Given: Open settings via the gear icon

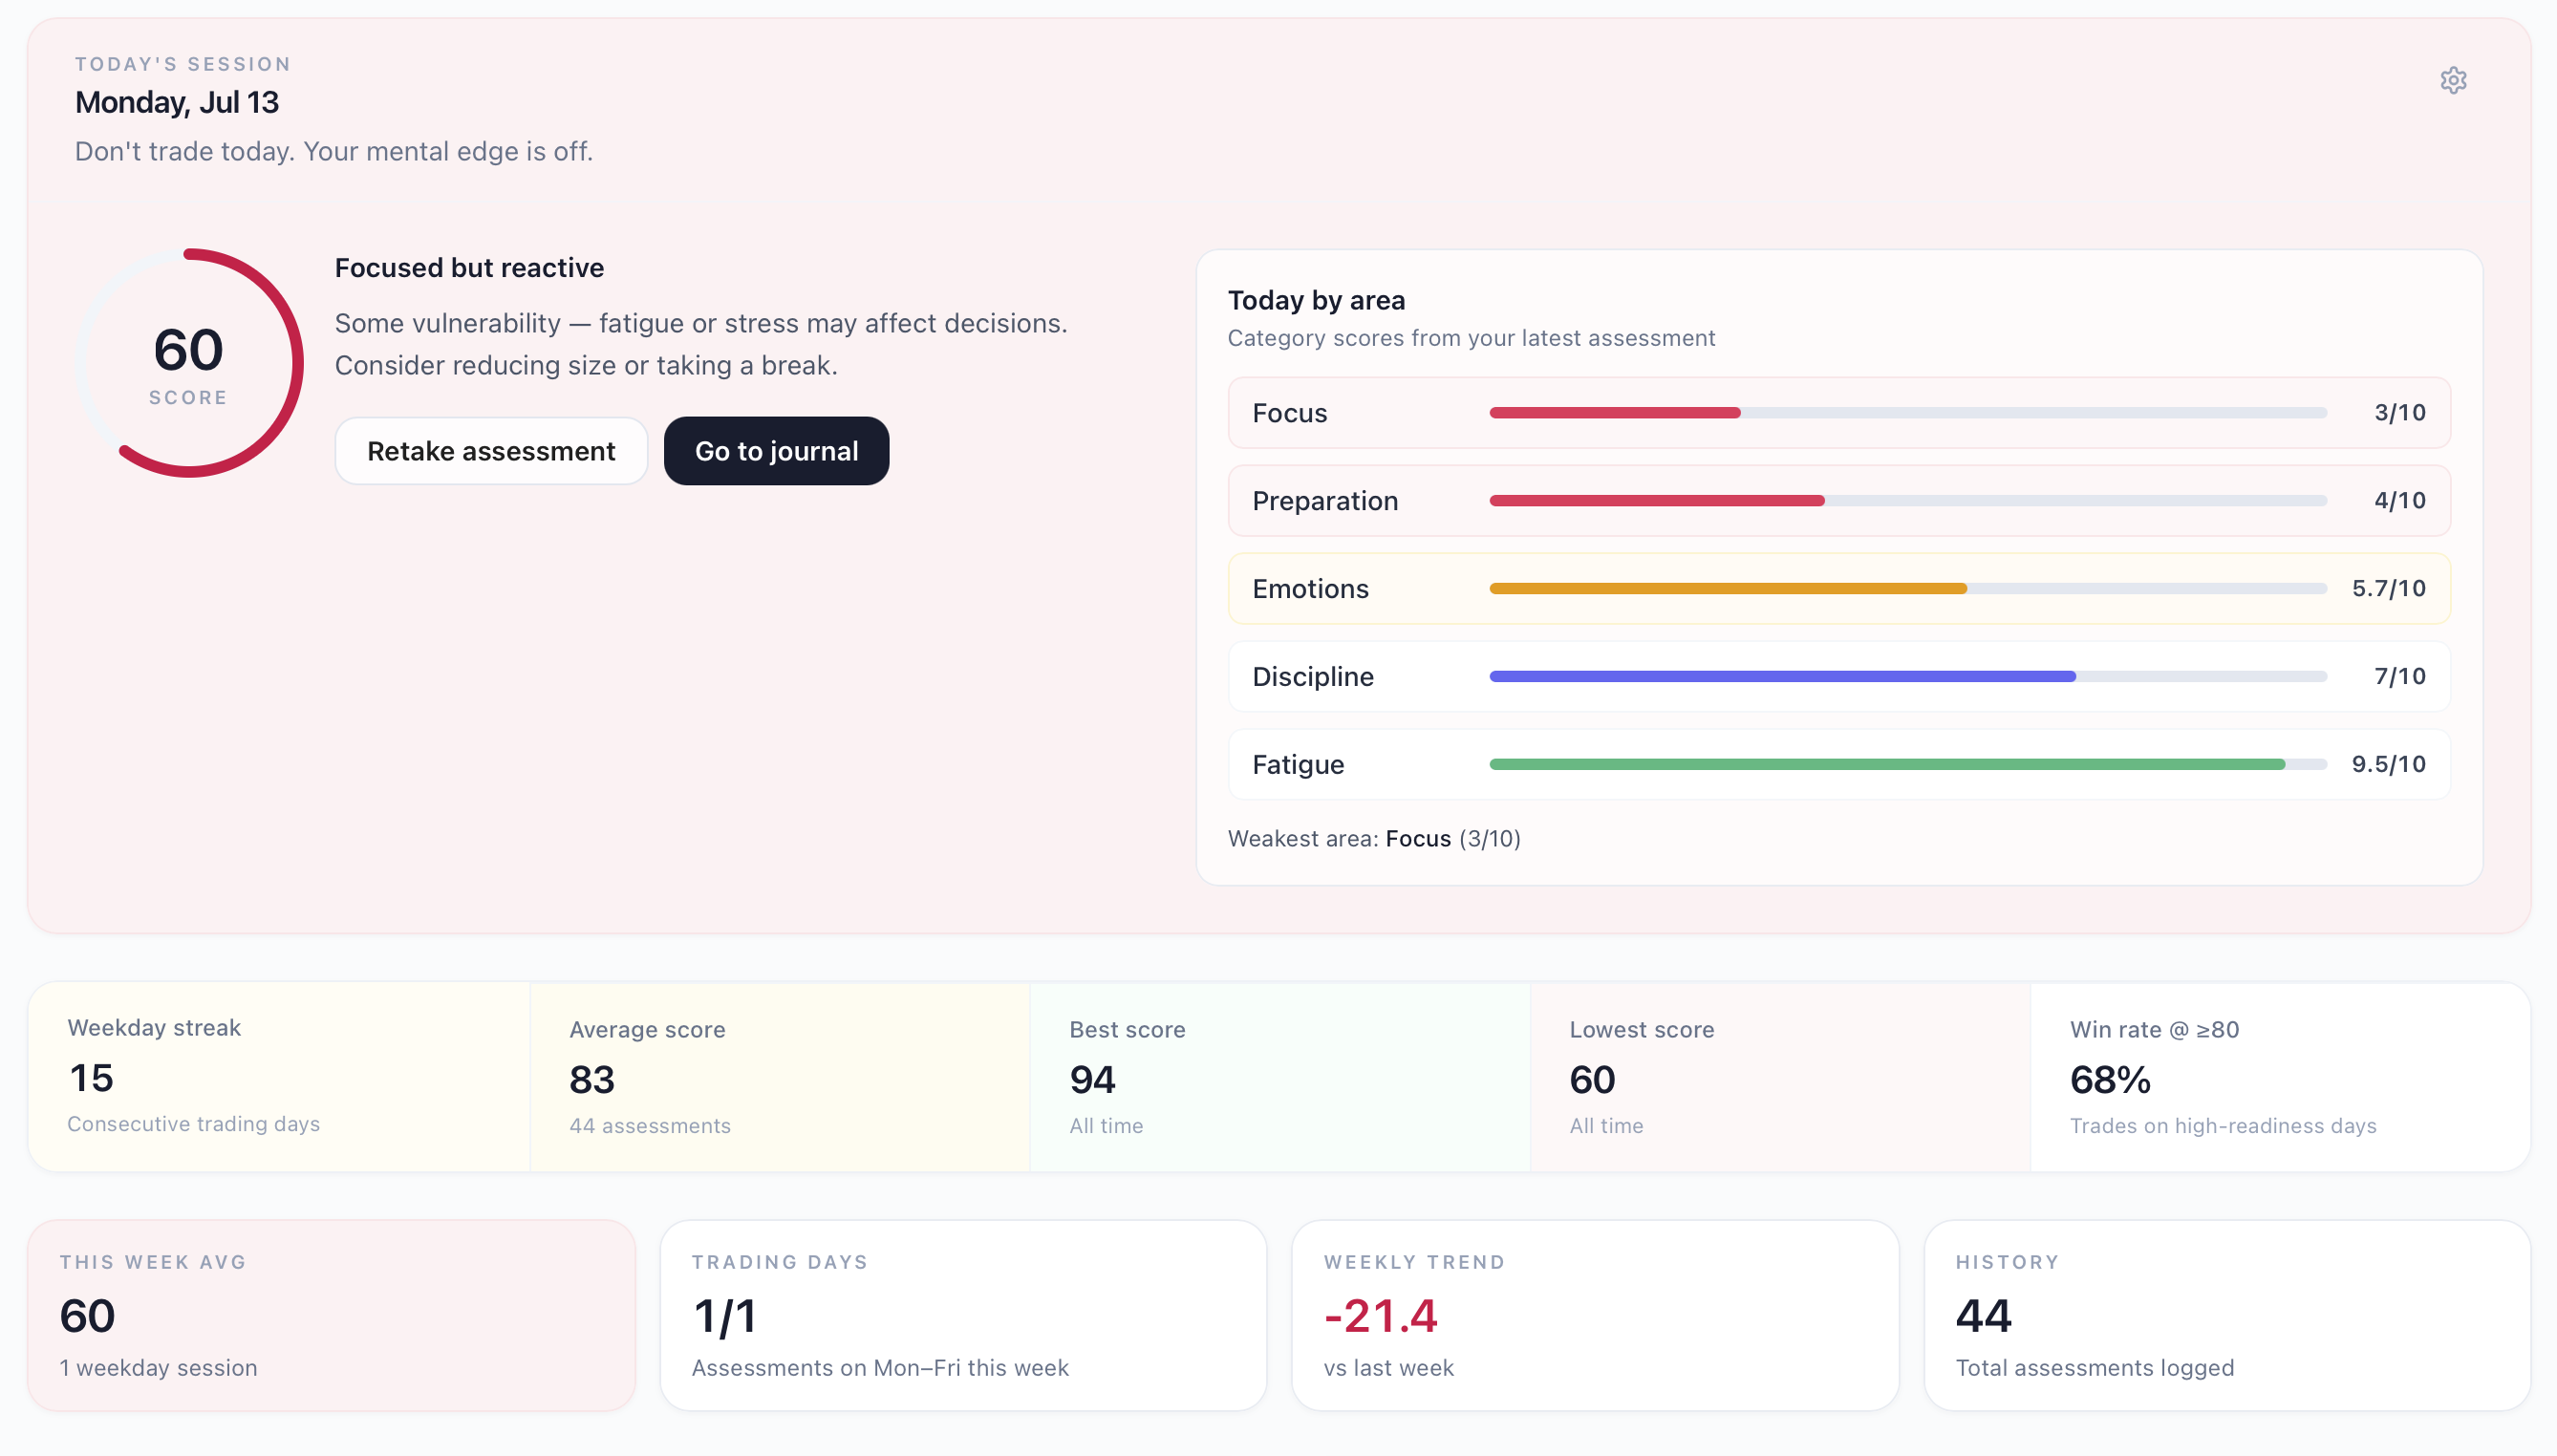Looking at the screenshot, I should click(x=2452, y=80).
